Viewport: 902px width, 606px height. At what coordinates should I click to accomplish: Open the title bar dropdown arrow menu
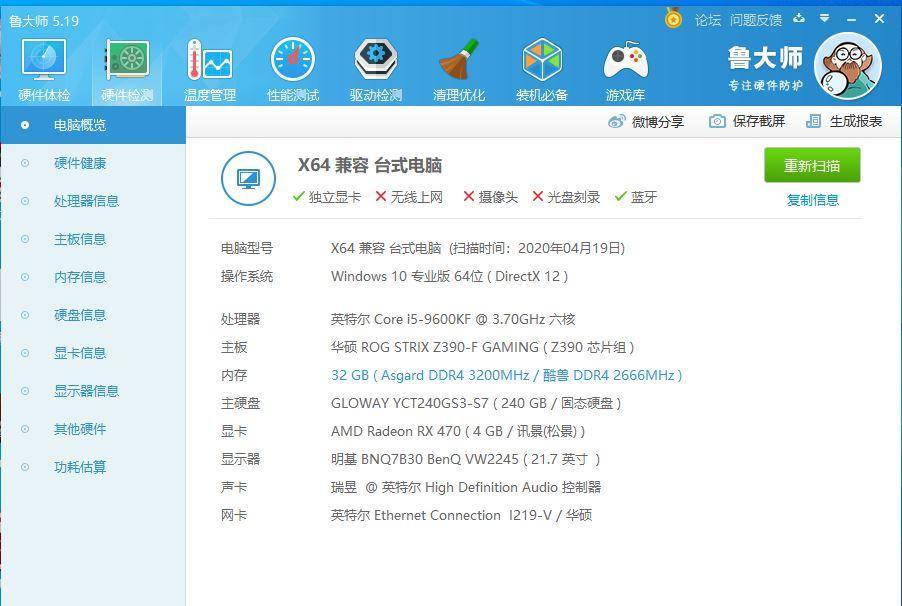[823, 18]
